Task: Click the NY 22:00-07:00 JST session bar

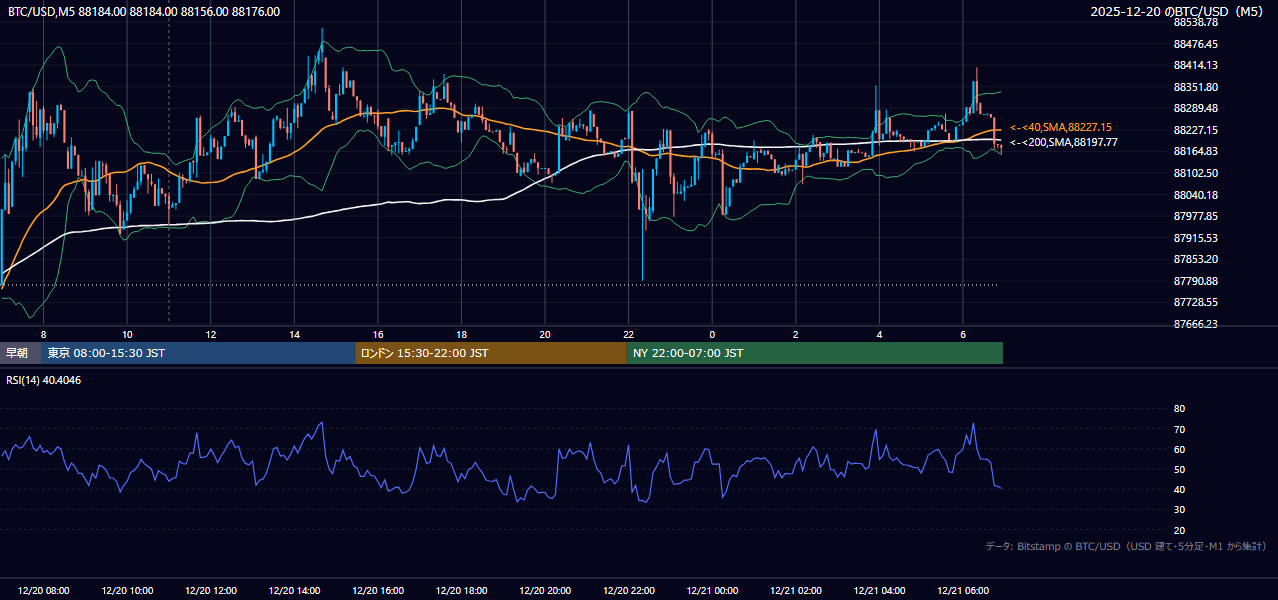Action: [x=815, y=353]
